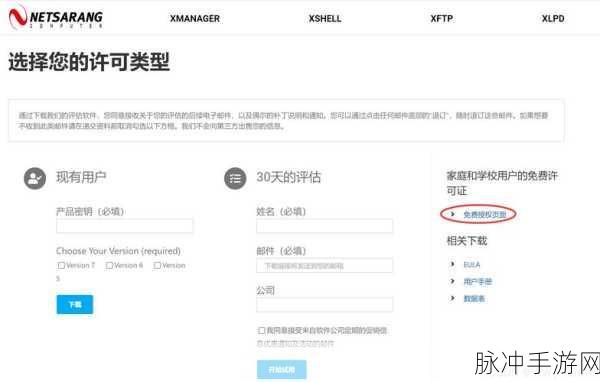Click the Choose Your Version (required) label
The width and height of the screenshot is (600, 382).
(x=118, y=251)
